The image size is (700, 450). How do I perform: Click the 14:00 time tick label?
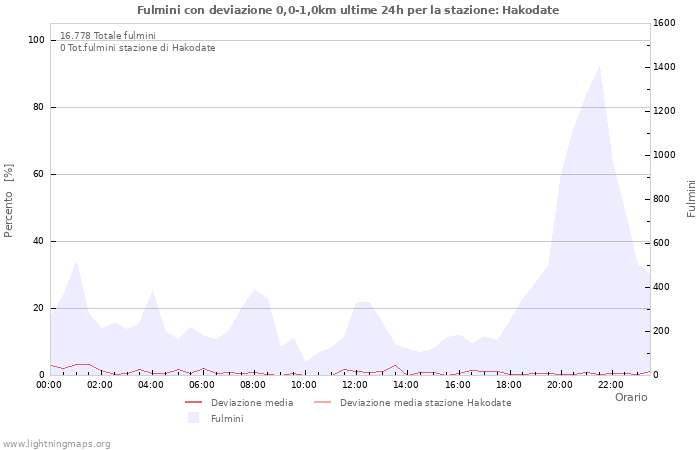tap(406, 384)
